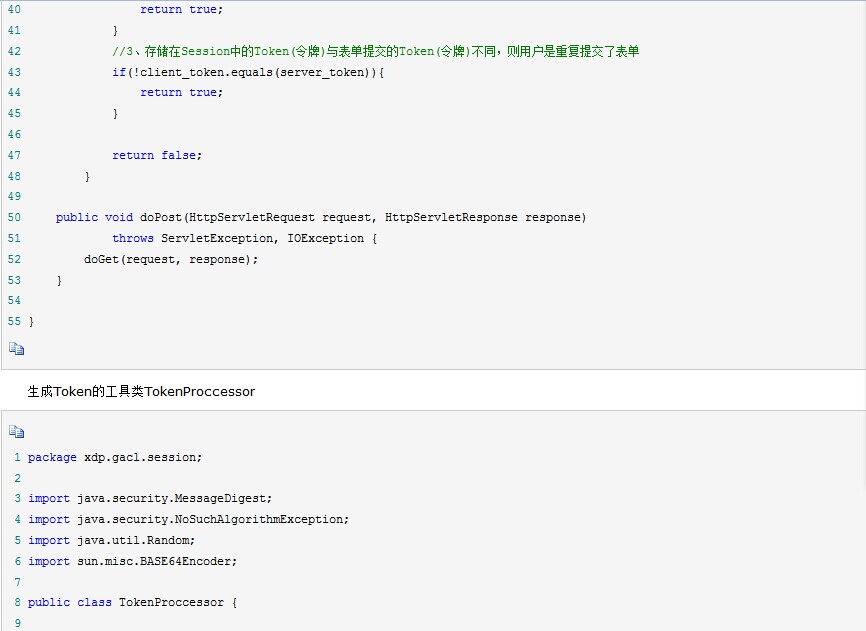Click the copy code icon below line 55
The height and width of the screenshot is (631, 866).
(16, 349)
